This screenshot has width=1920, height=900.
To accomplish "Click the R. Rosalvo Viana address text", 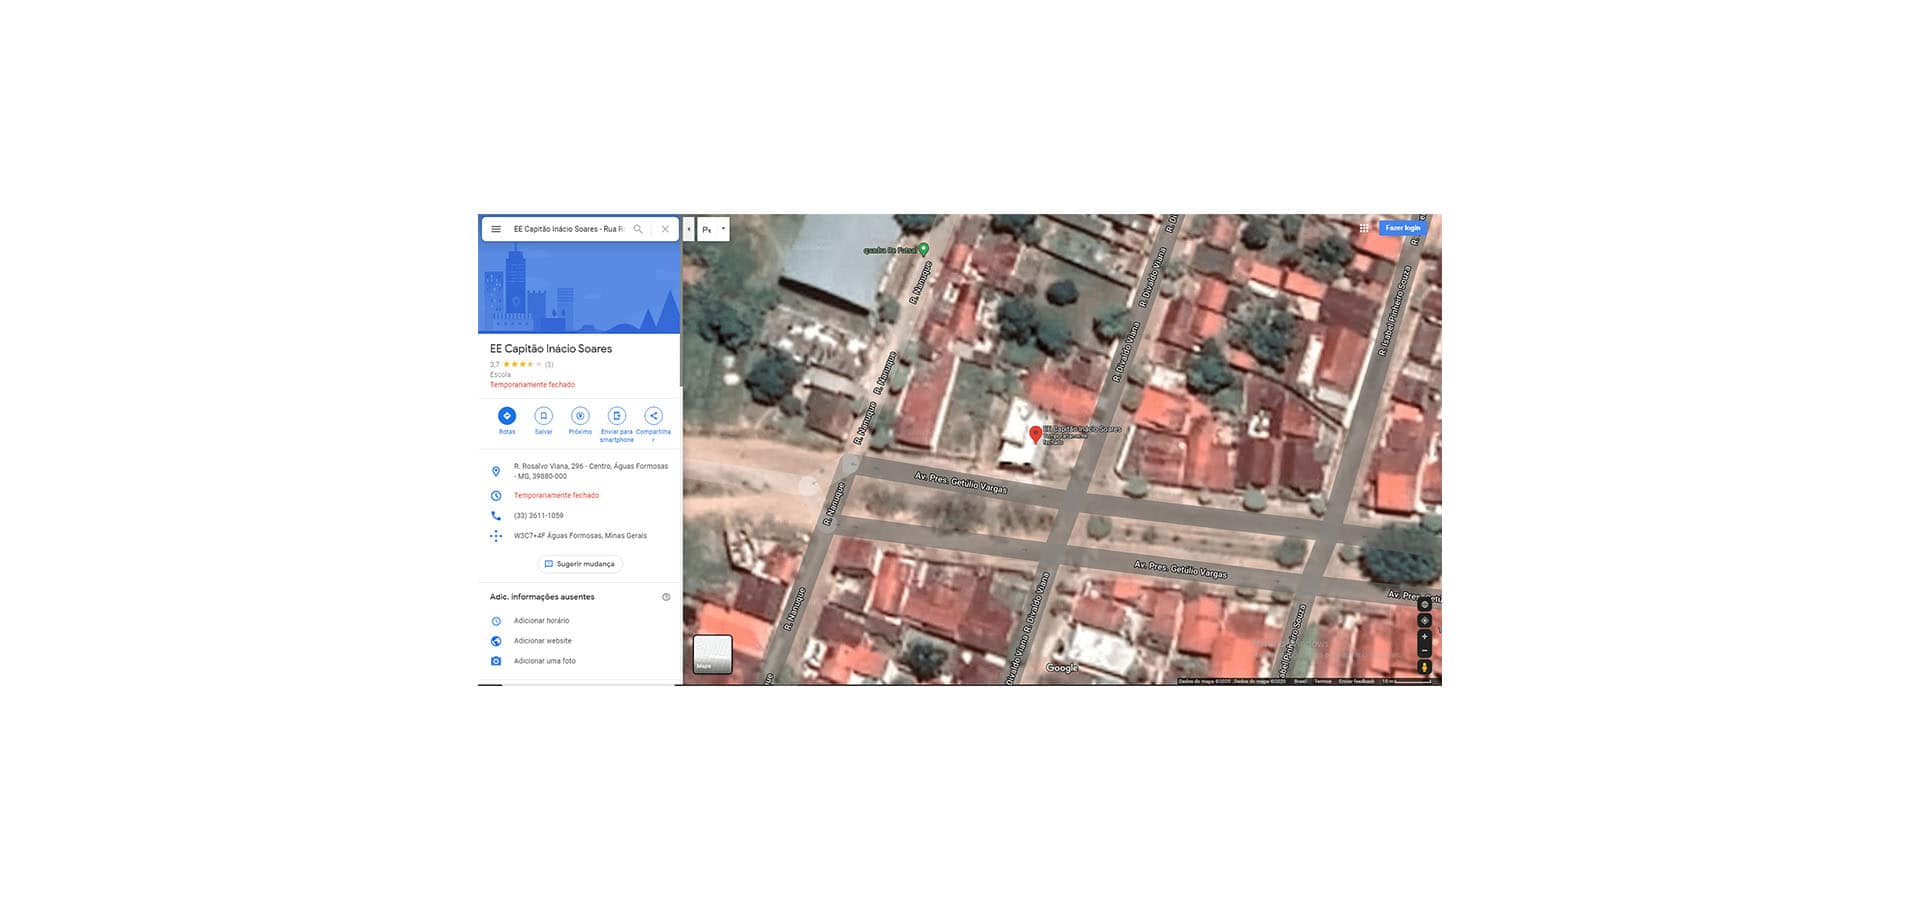I will [x=591, y=471].
